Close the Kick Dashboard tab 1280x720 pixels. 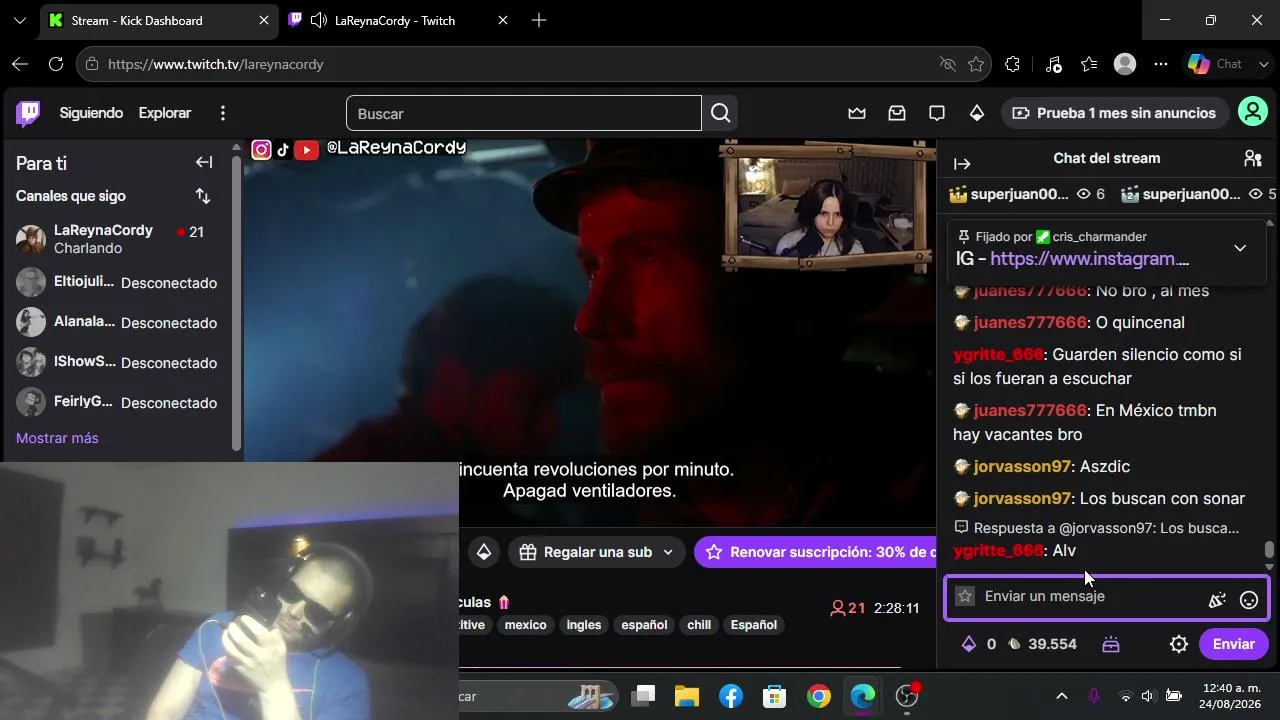264,20
